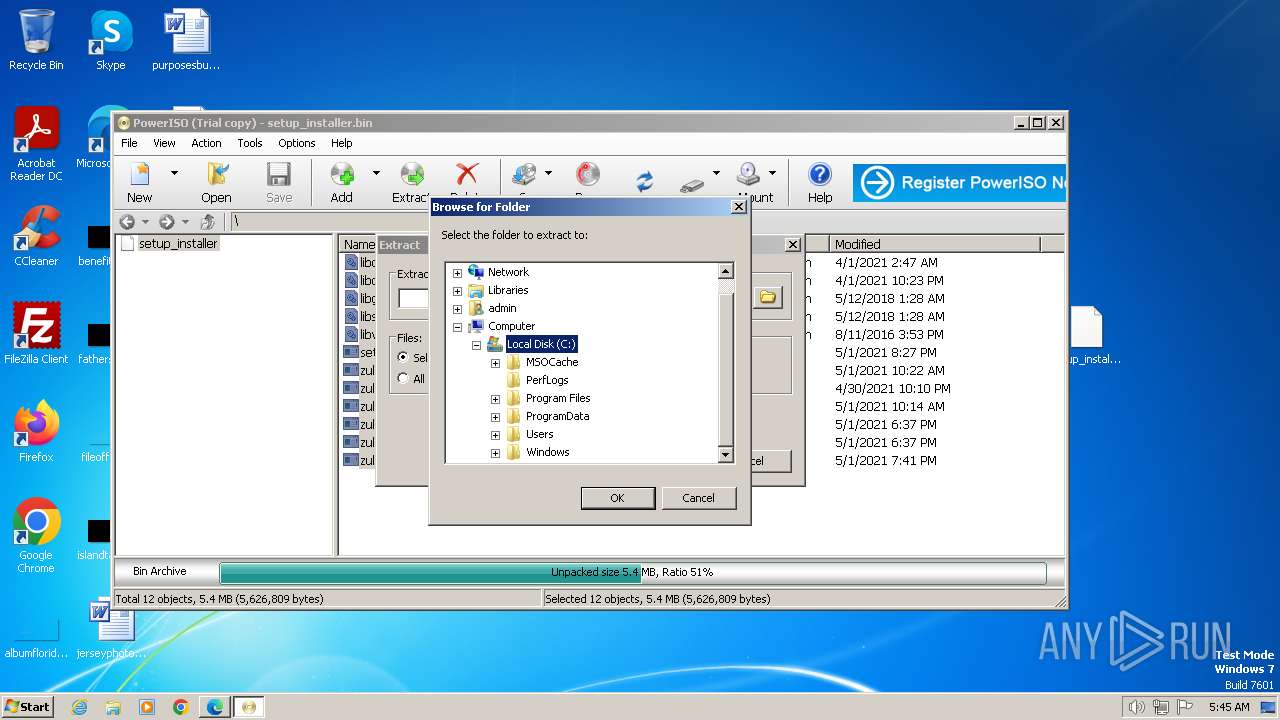The width and height of the screenshot is (1280, 720).
Task: Select the 'All files' radio button
Action: (x=403, y=378)
